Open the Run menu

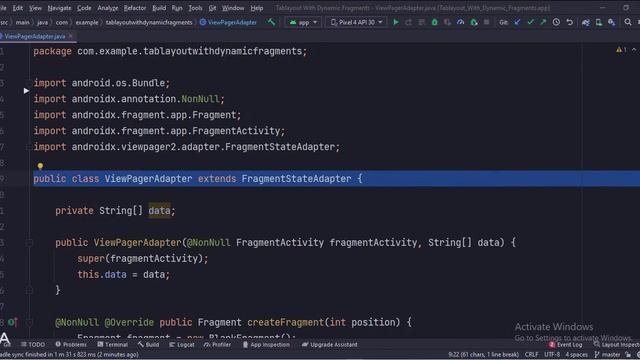pyautogui.click(x=177, y=8)
